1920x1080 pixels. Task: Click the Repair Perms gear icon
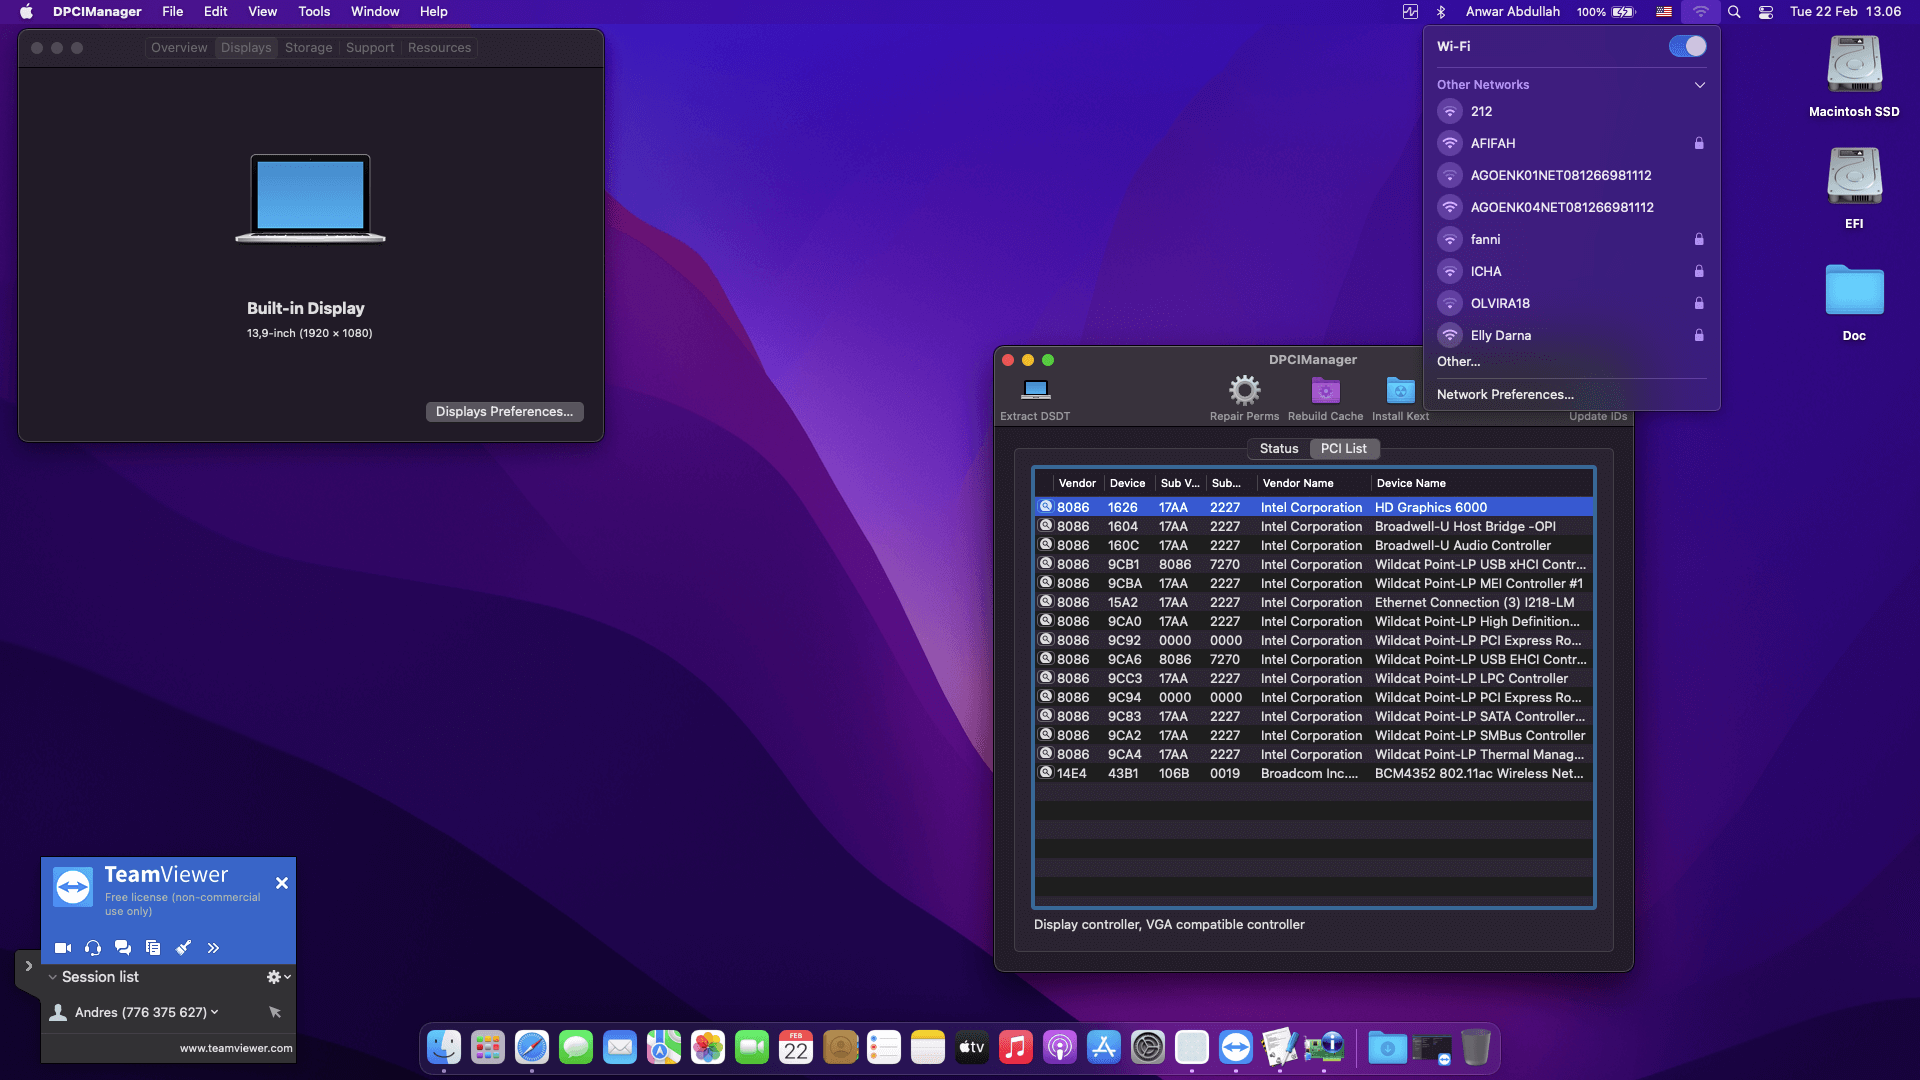pos(1244,389)
